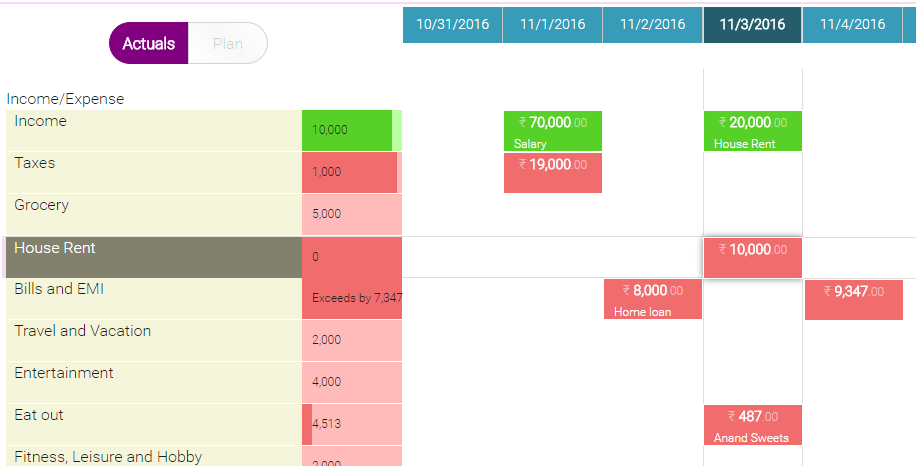Viewport: 916px width, 468px height.
Task: Switch to the Actuals view
Action: (x=148, y=44)
